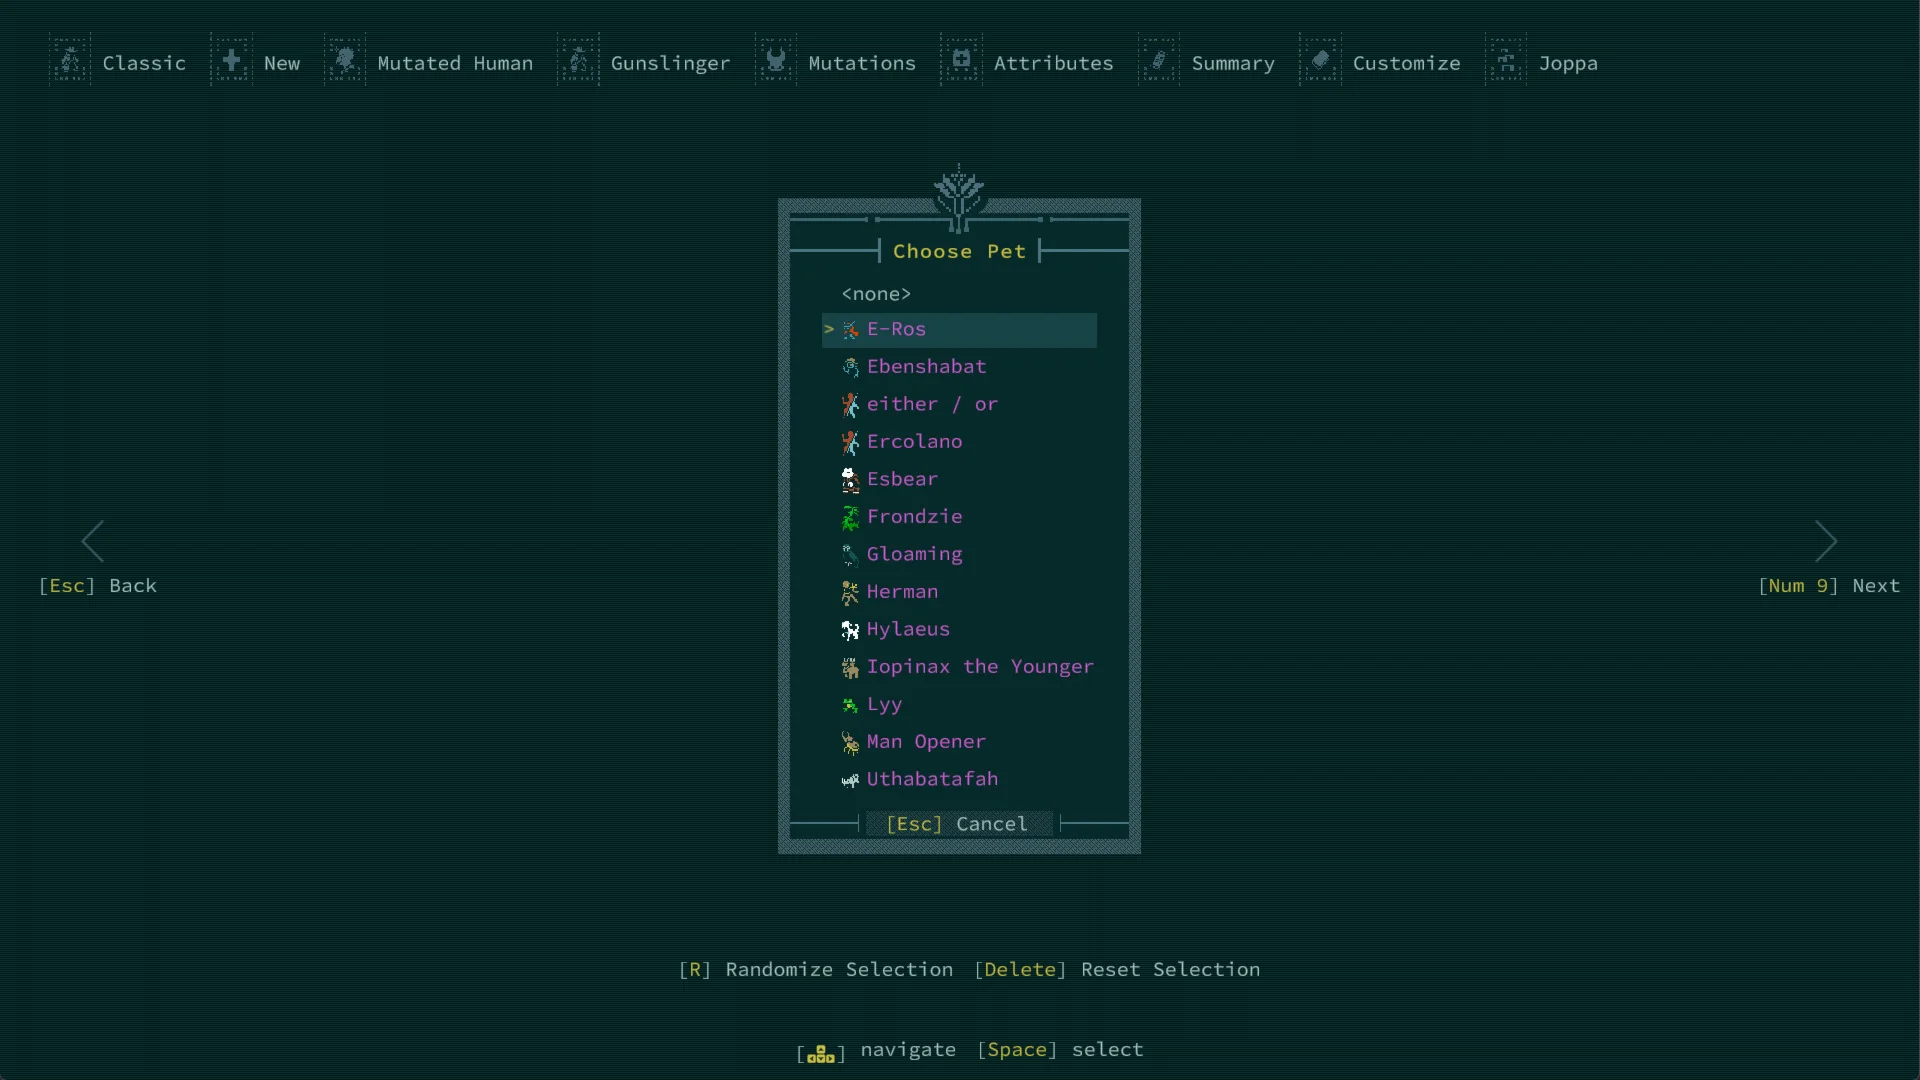Image resolution: width=1920 pixels, height=1080 pixels.
Task: Go to the Summary breadcrumb tab
Action: [x=1232, y=63]
